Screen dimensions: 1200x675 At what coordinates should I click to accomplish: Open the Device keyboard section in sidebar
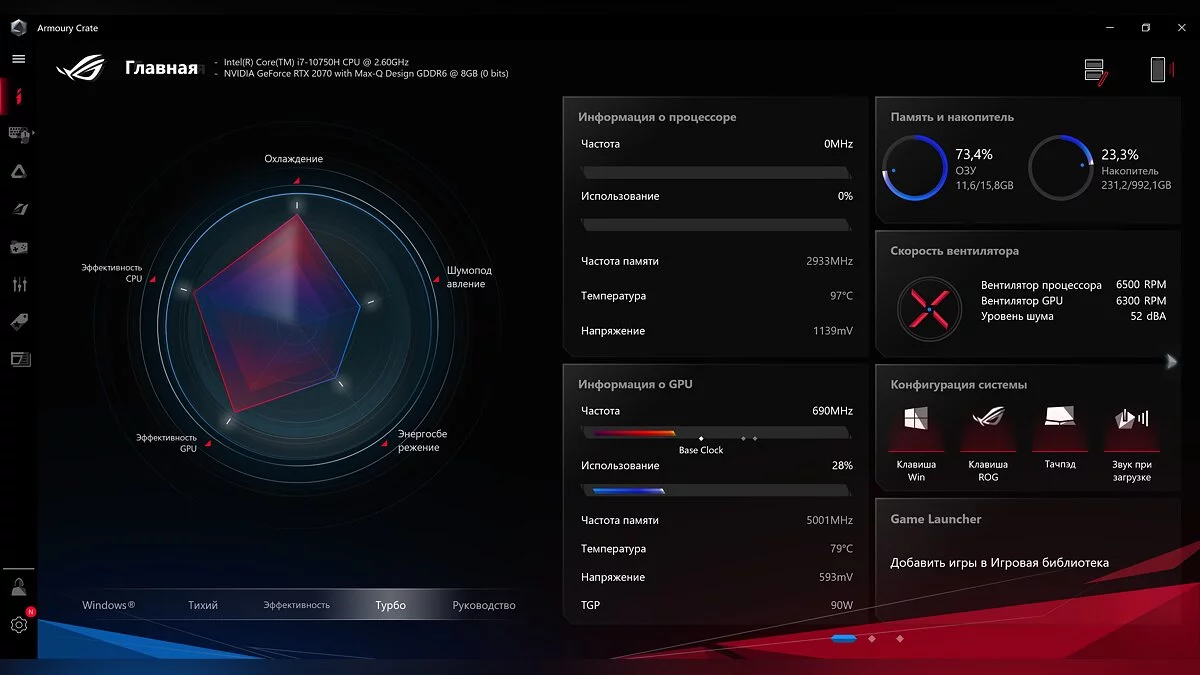(19, 133)
